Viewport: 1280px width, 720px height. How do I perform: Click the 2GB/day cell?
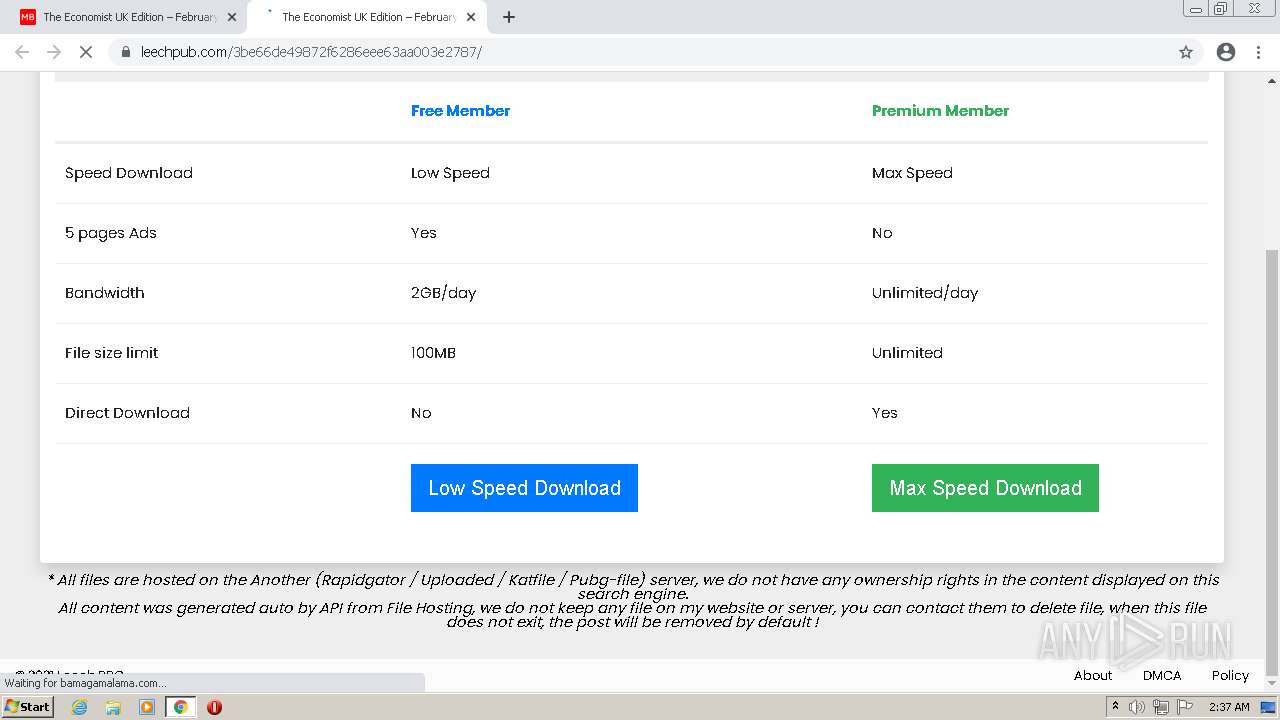[x=443, y=293]
